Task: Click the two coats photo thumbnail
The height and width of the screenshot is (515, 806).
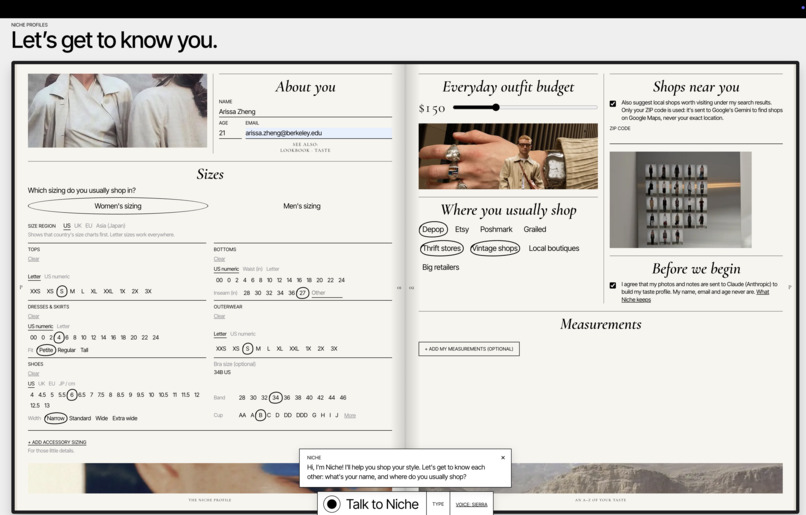Action: (x=117, y=111)
